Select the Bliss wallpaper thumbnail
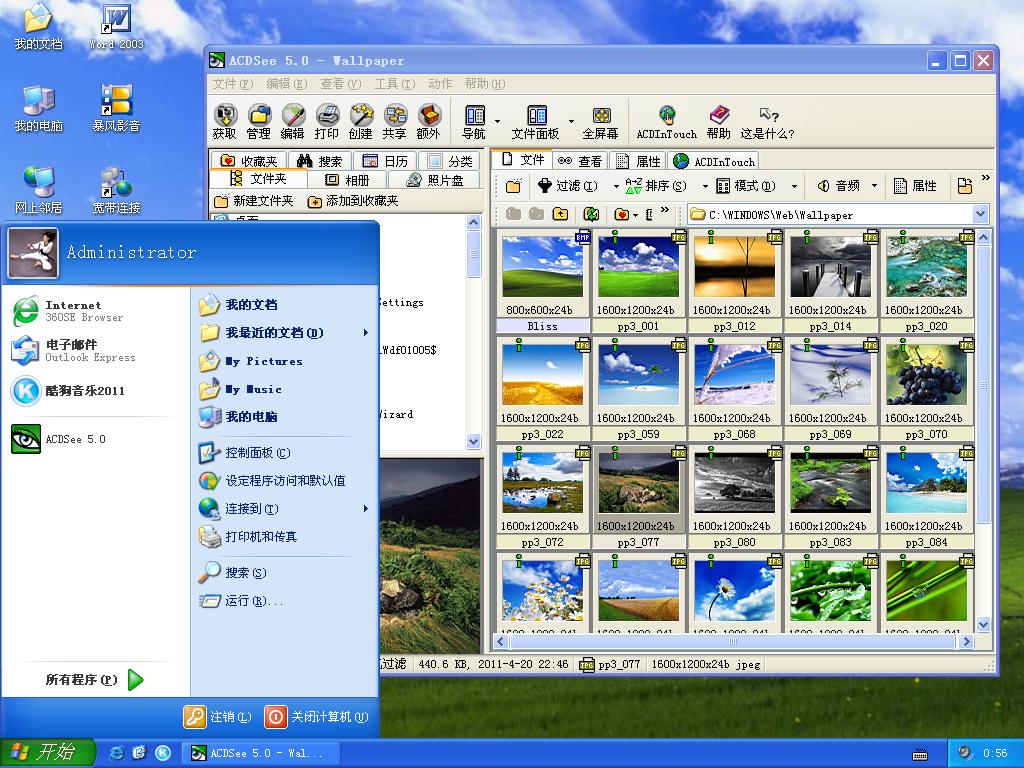Viewport: 1024px width, 768px height. [x=541, y=270]
